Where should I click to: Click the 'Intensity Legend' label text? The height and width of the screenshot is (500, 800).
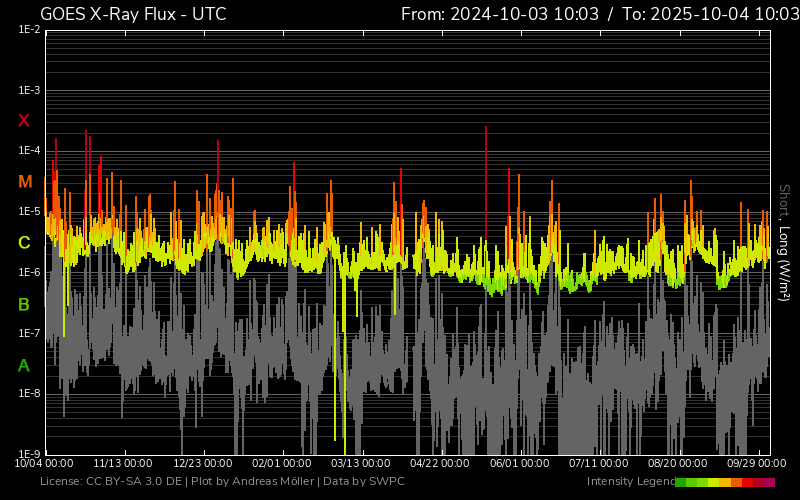pos(629,482)
